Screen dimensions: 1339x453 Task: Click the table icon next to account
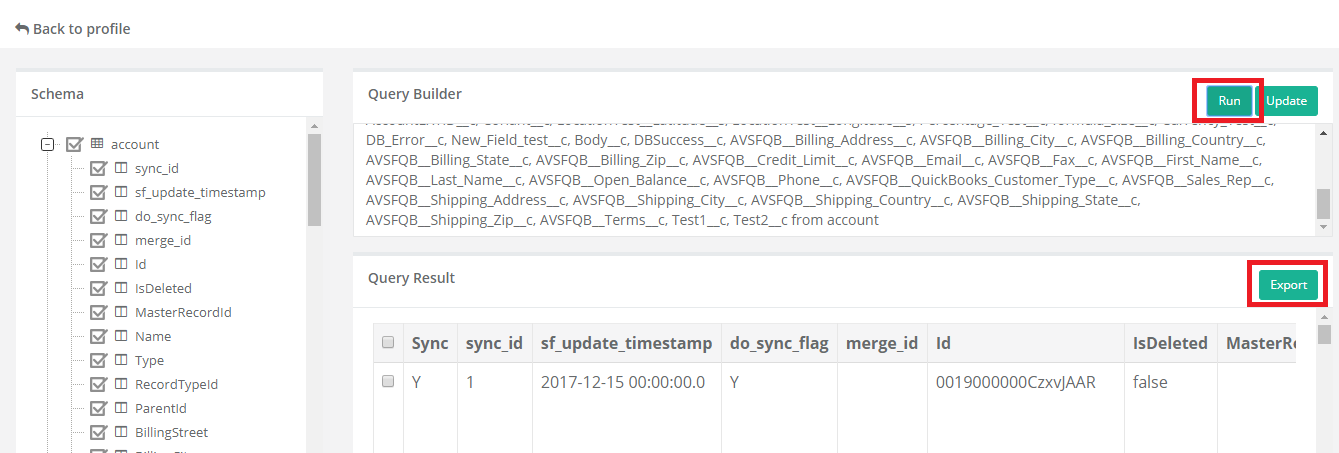(x=97, y=144)
